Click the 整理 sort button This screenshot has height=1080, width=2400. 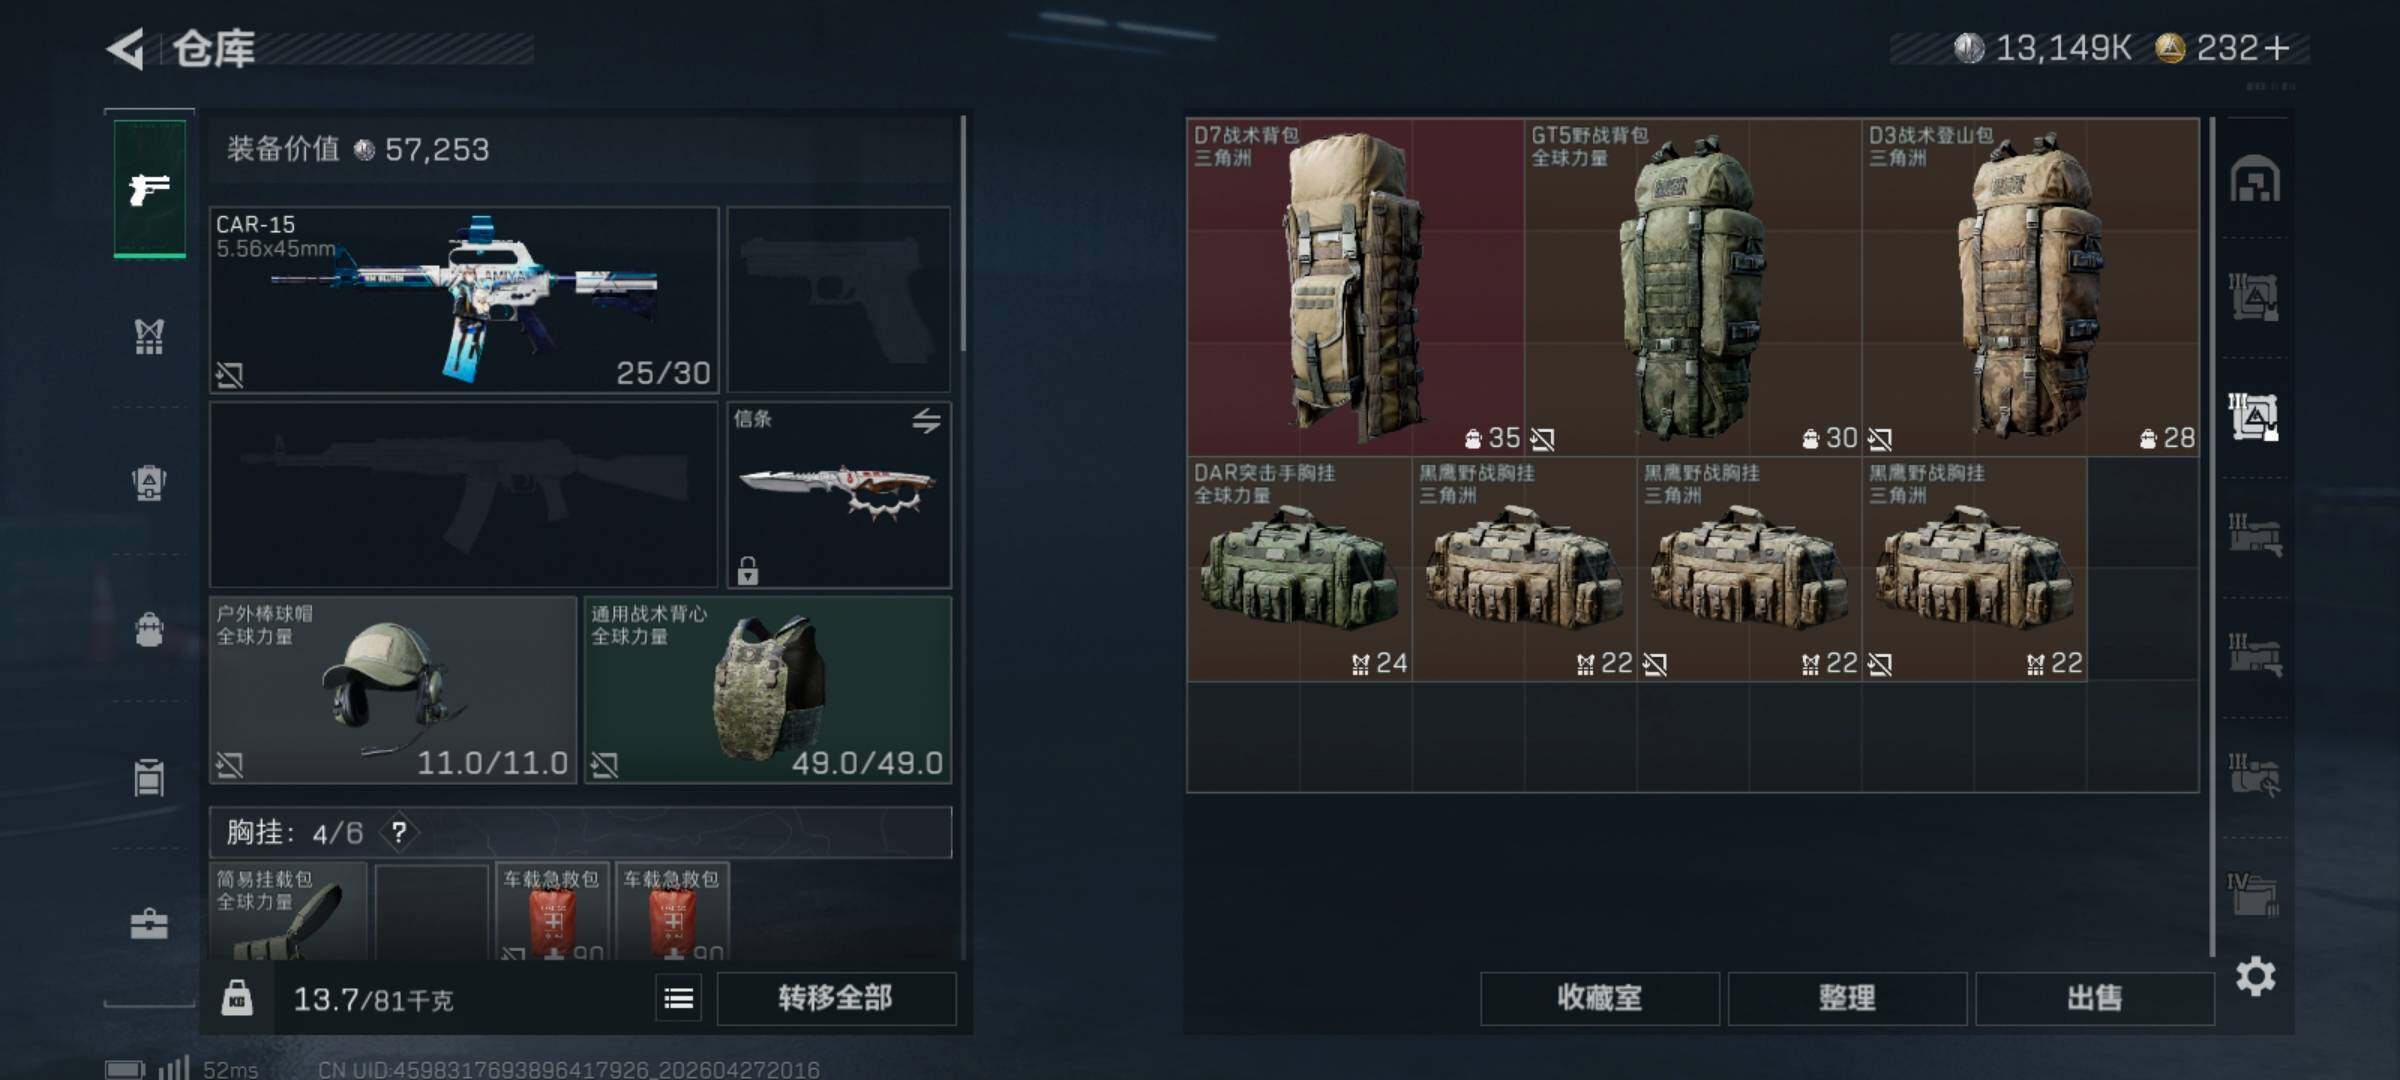1847,998
